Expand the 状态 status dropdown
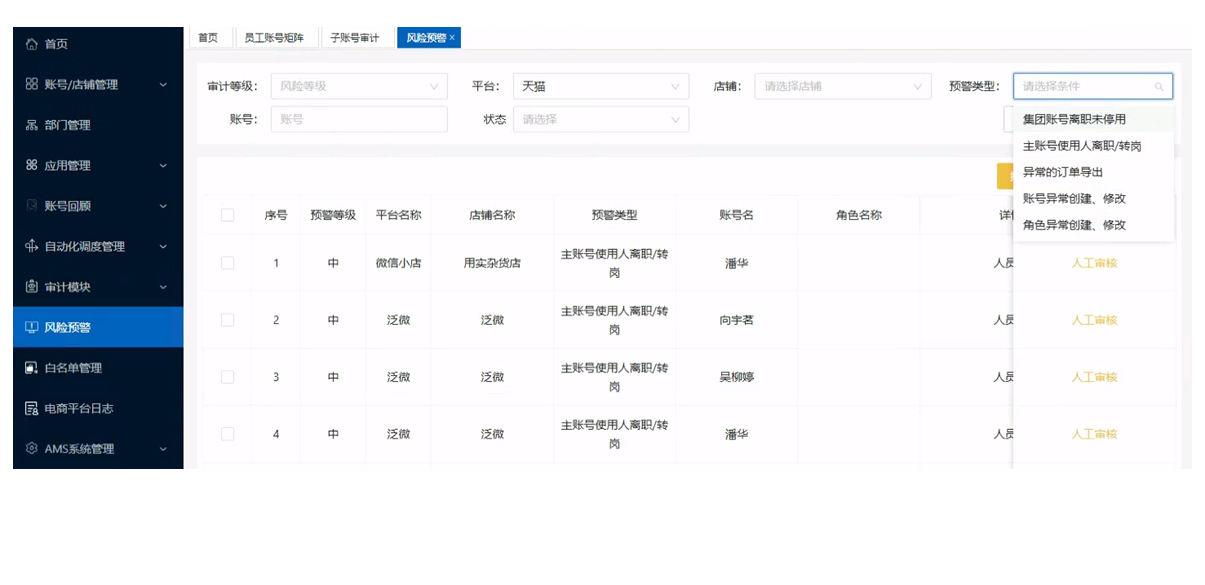This screenshot has width=1205, height=585. point(600,119)
